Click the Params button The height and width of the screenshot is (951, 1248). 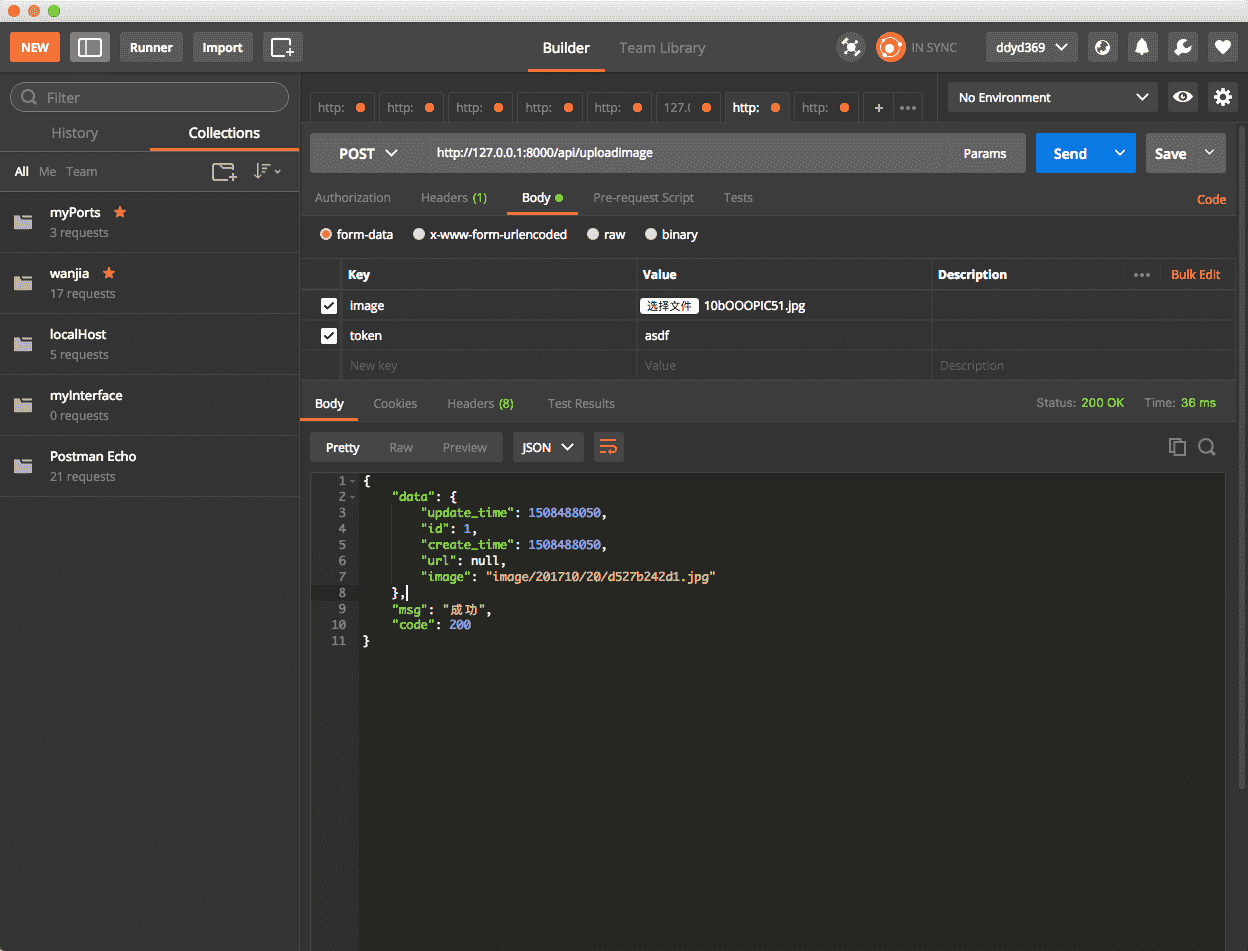click(x=985, y=153)
